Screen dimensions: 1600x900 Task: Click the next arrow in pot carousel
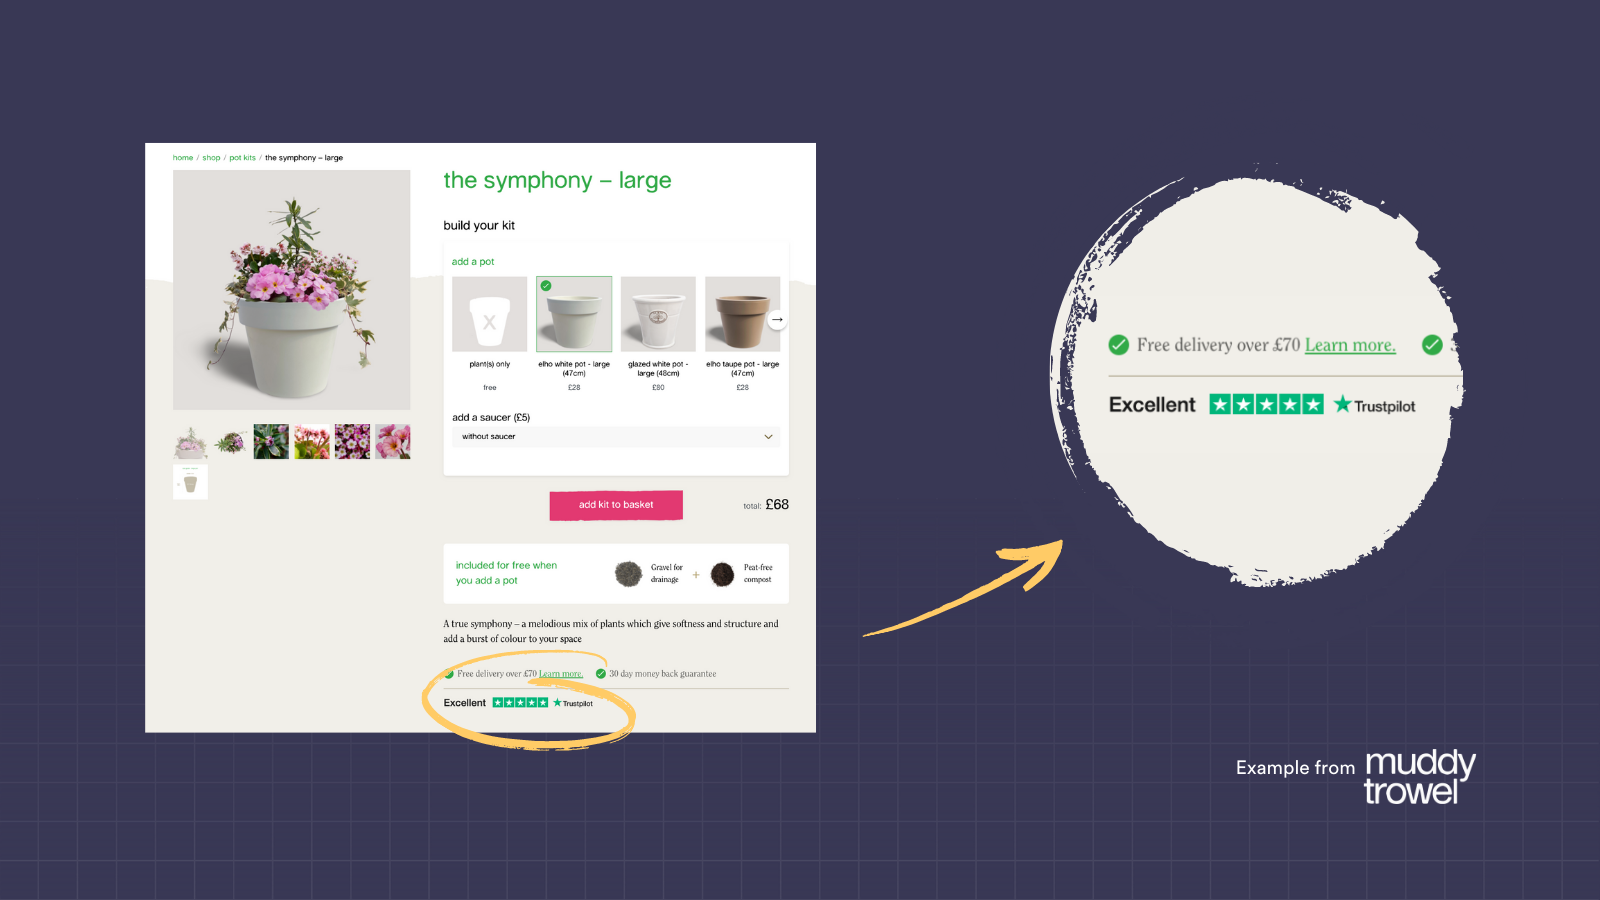click(x=777, y=319)
